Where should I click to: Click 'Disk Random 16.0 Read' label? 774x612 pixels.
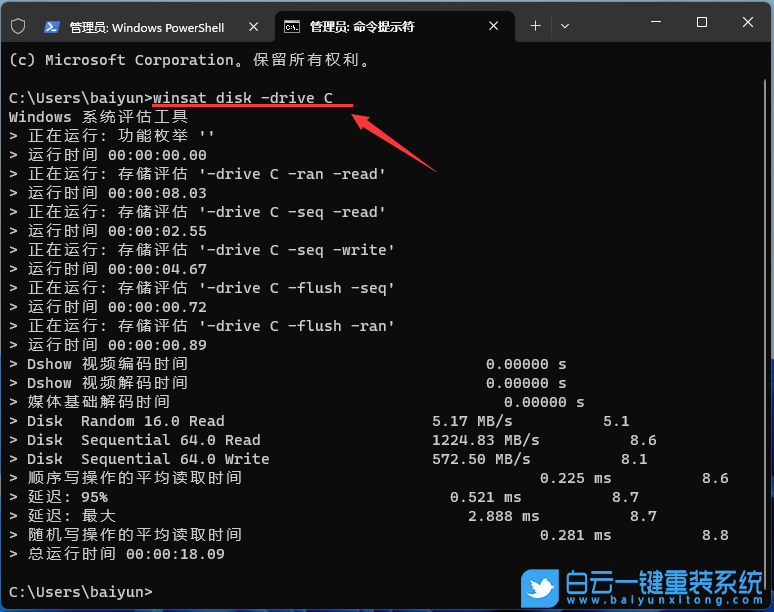pyautogui.click(x=125, y=421)
